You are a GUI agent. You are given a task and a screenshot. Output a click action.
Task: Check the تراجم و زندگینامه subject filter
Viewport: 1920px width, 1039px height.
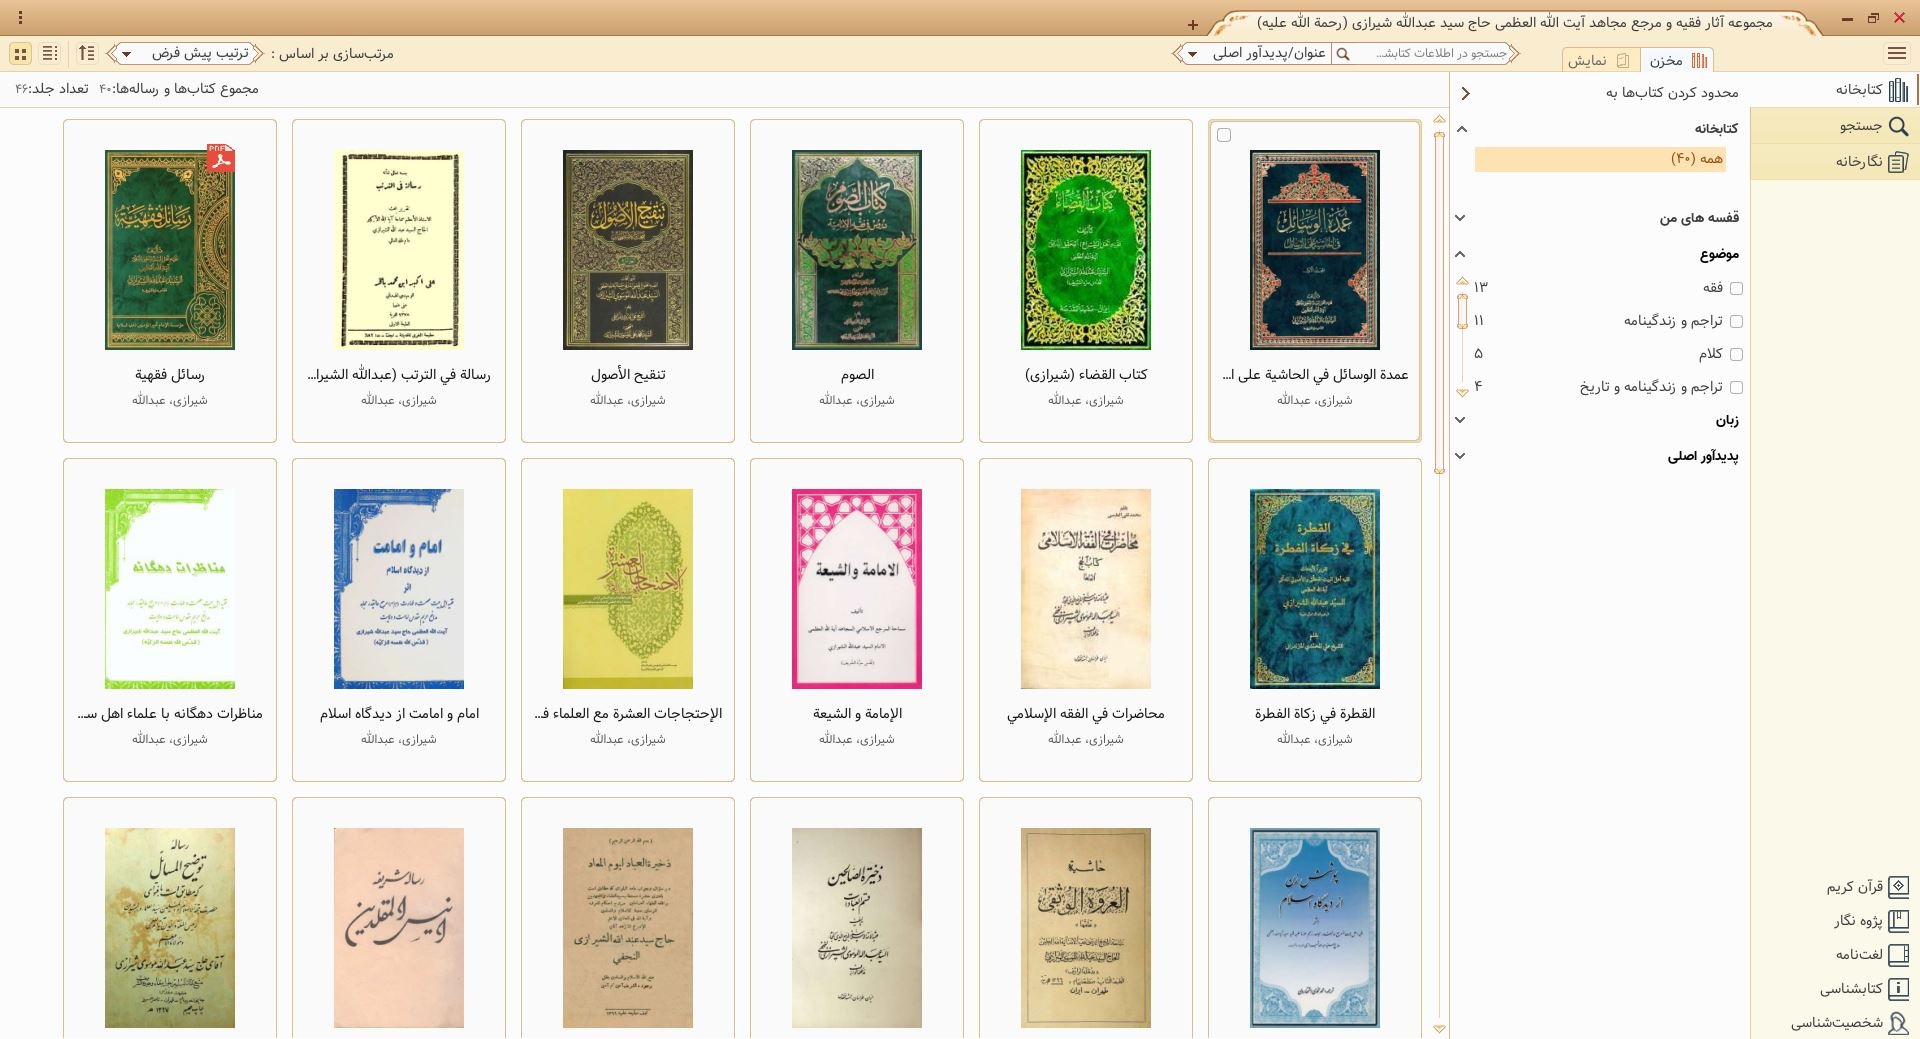[1736, 321]
